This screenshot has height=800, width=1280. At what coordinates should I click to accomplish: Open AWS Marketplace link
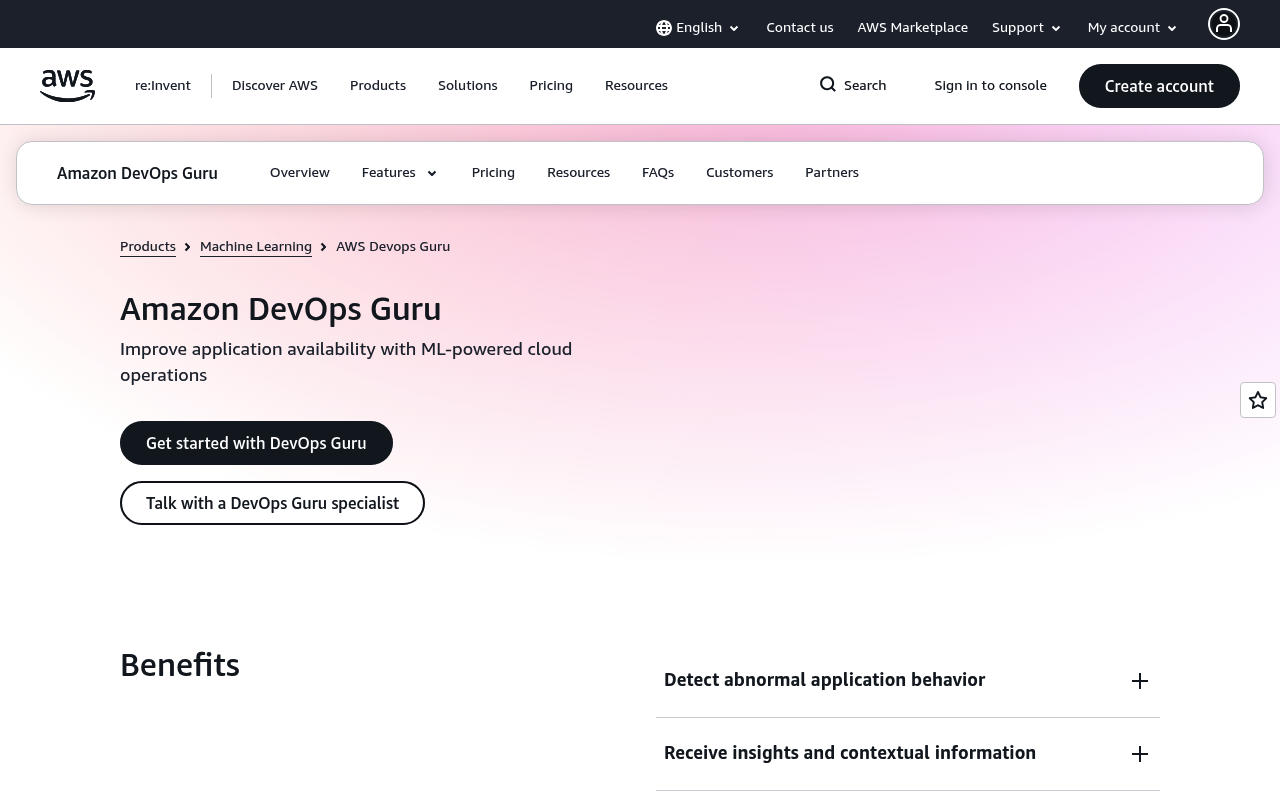[912, 27]
